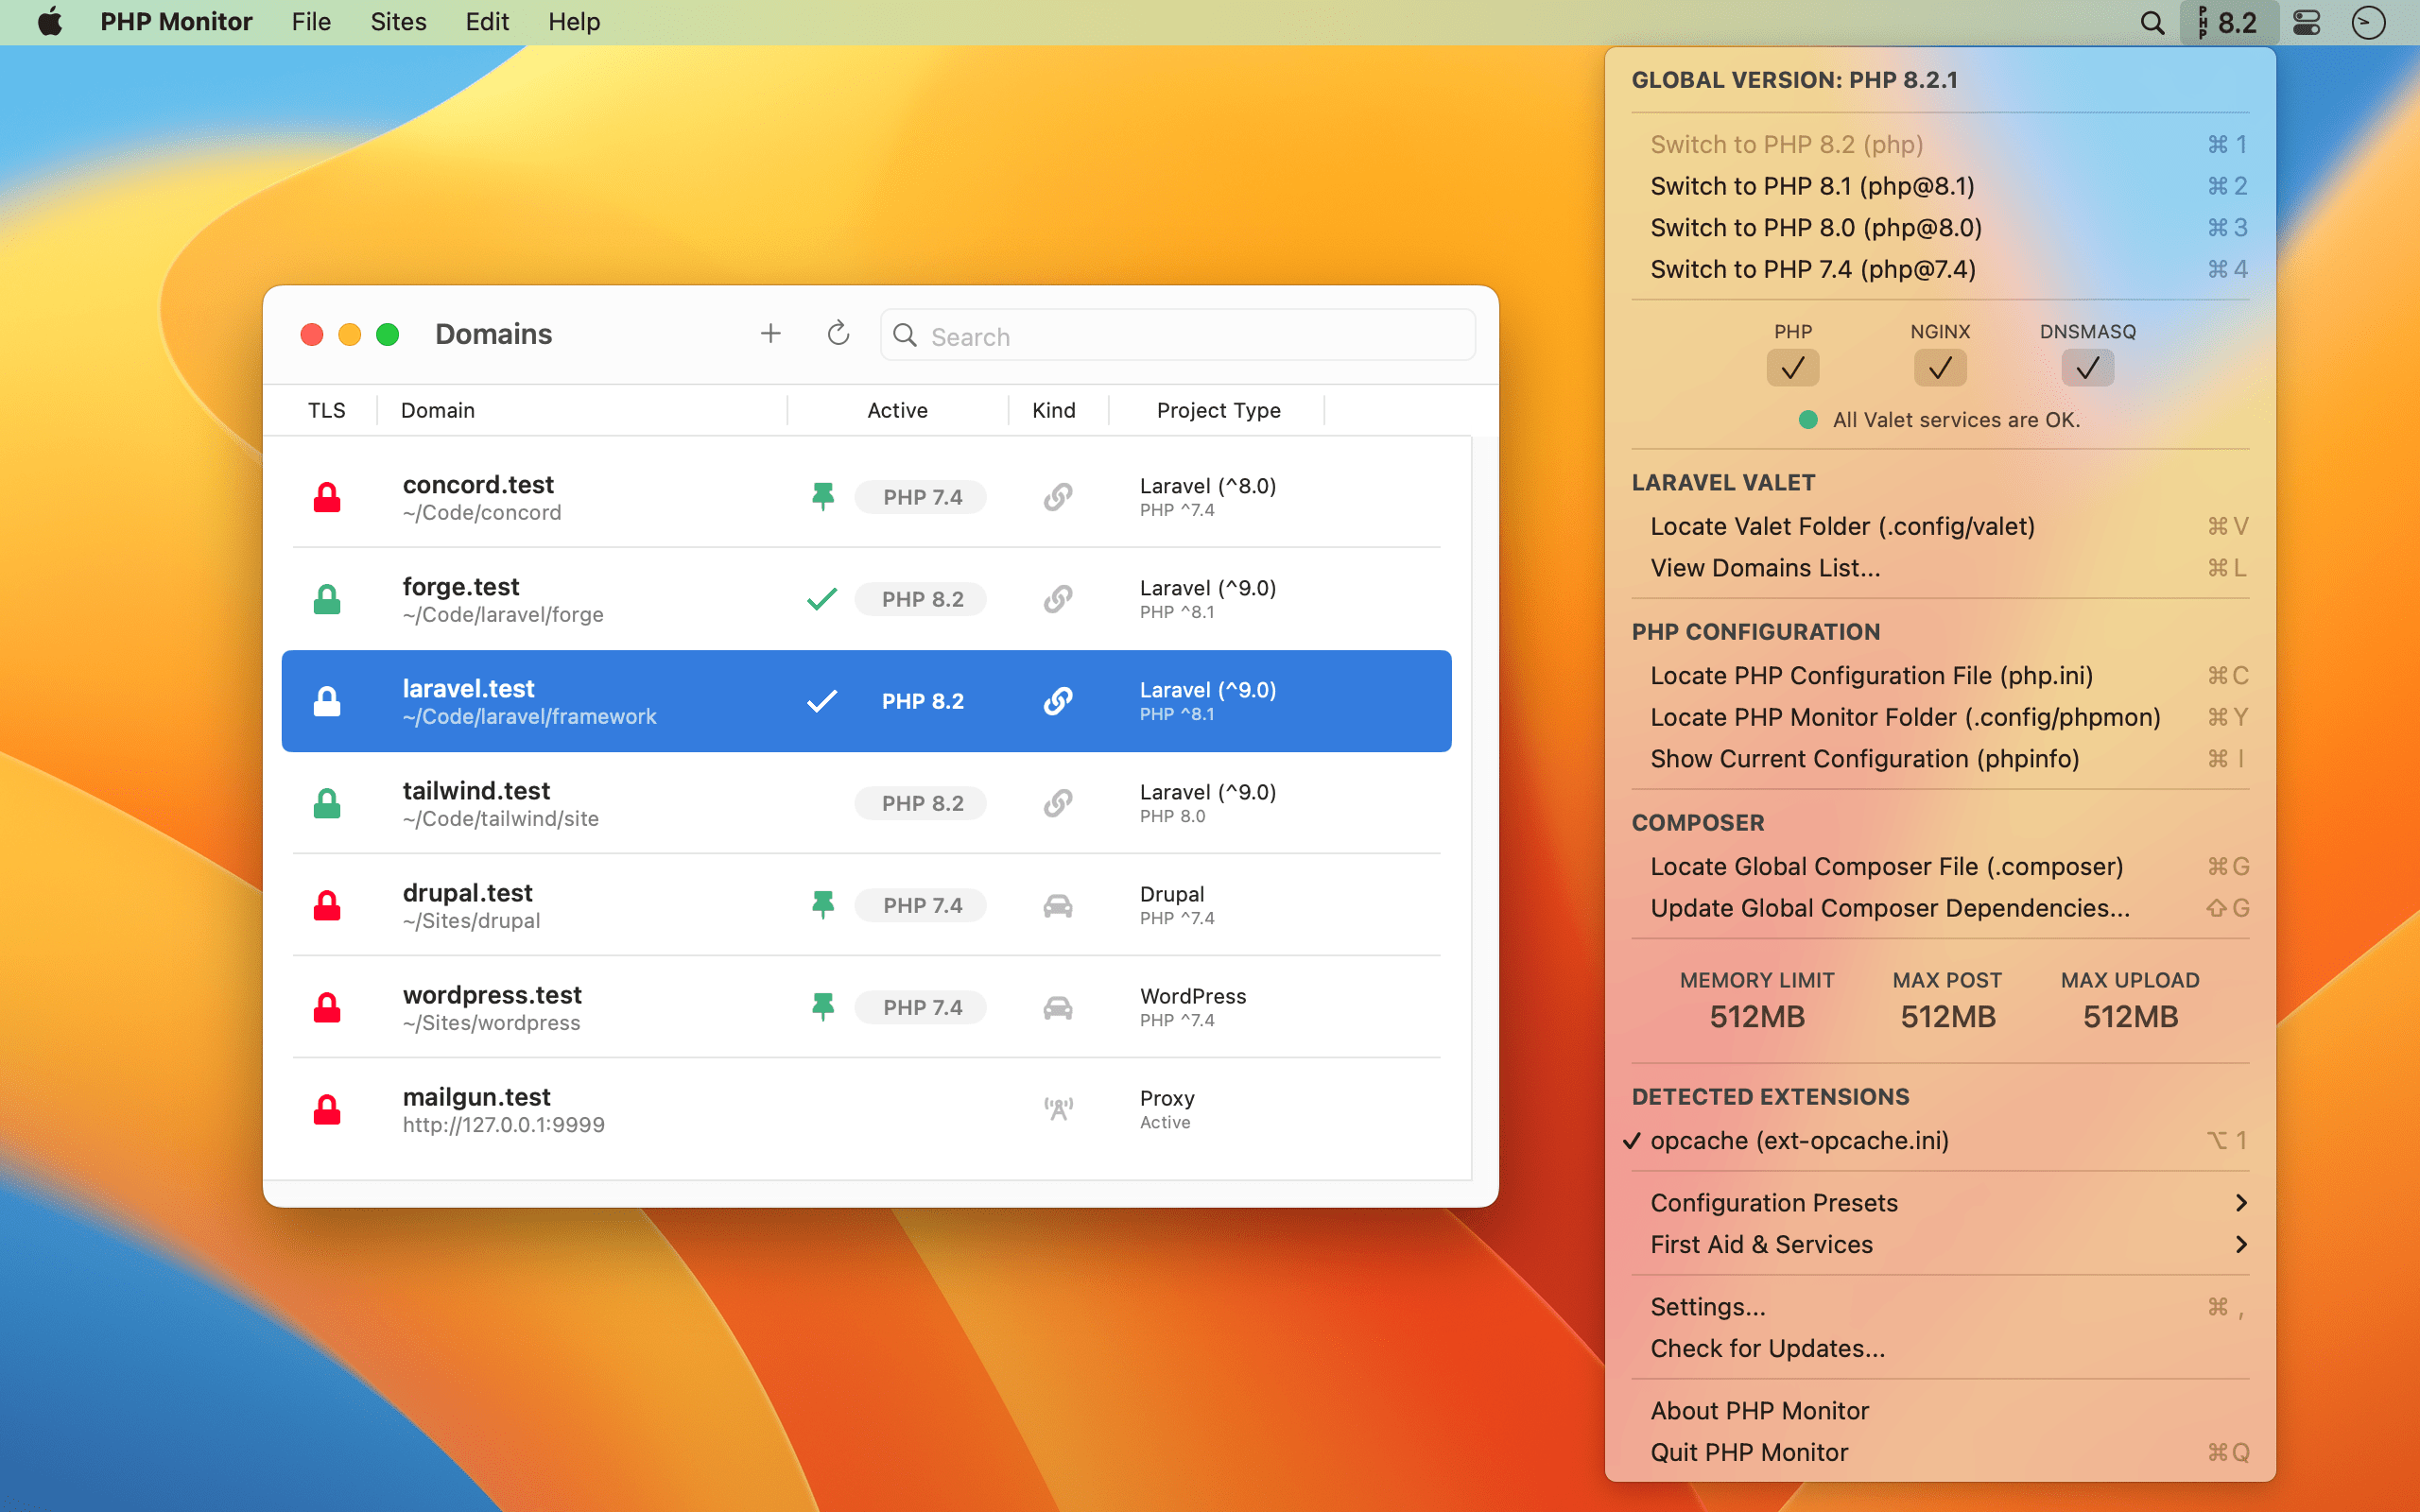Click the green lock for tailwind.test
The width and height of the screenshot is (2420, 1512).
point(327,803)
